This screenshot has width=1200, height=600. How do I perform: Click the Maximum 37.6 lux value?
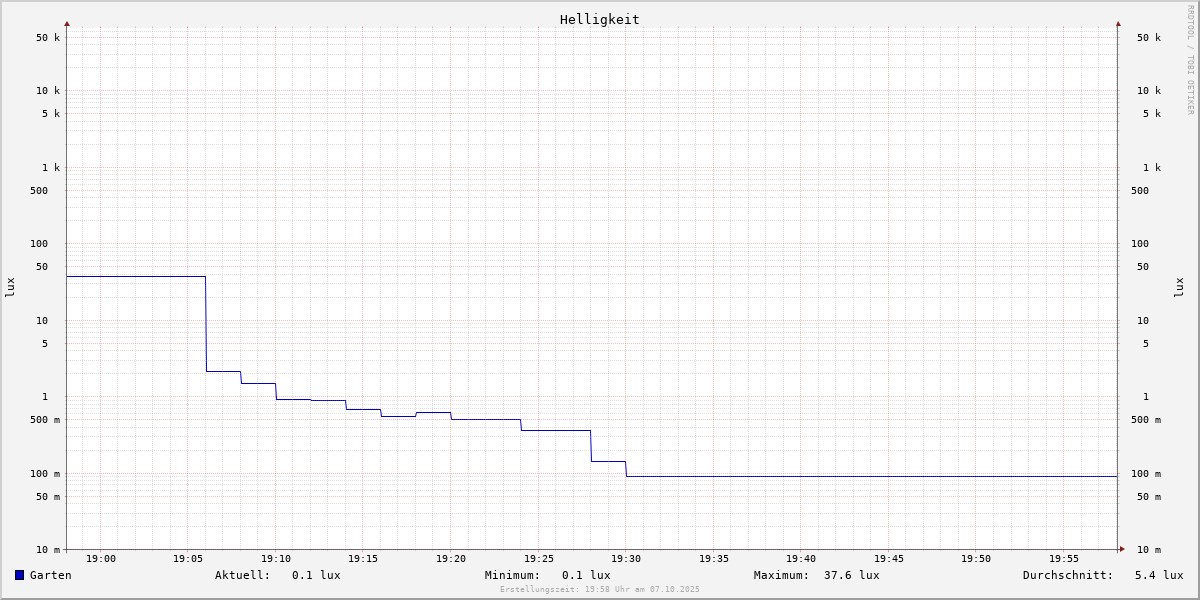(x=852, y=575)
